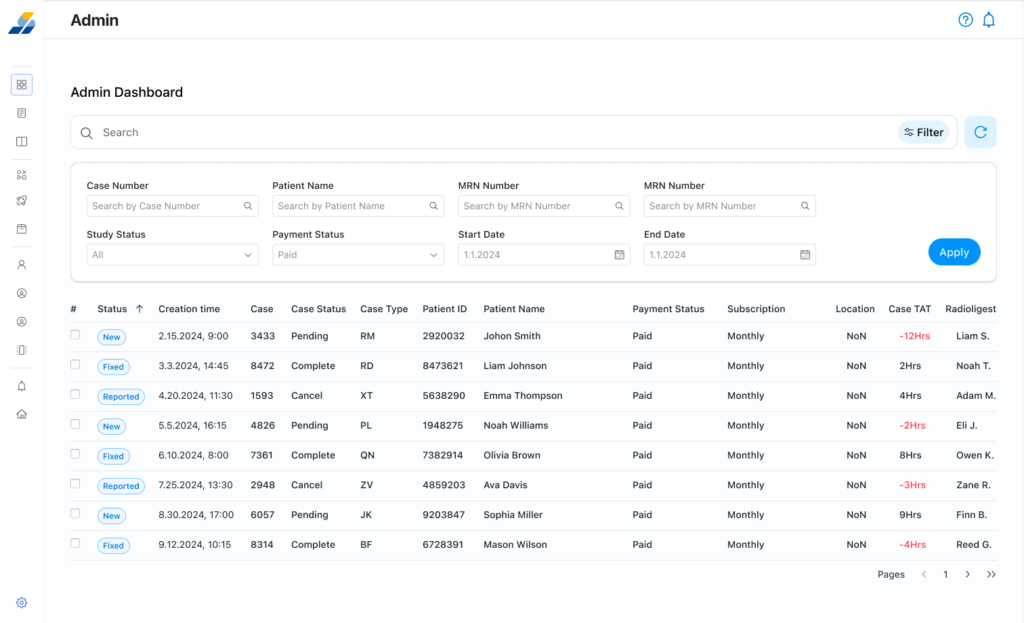The height and width of the screenshot is (623, 1024).
Task: Tick checkbox for Emma Thompson row
Action: click(75, 395)
